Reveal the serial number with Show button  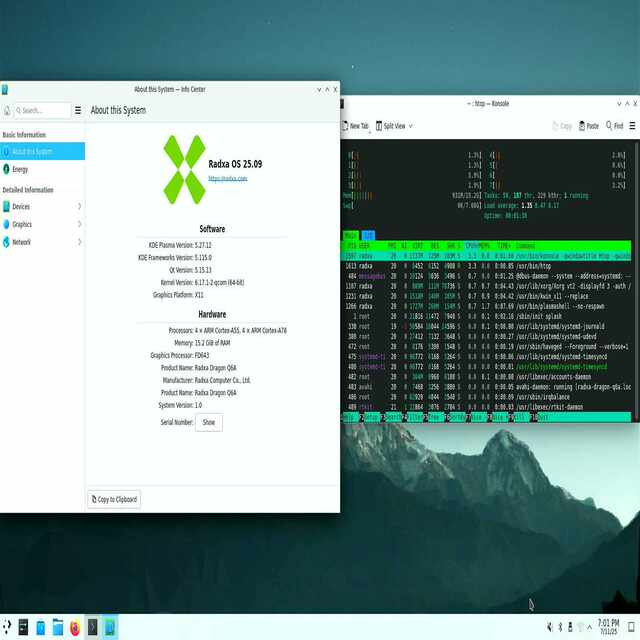click(x=209, y=422)
